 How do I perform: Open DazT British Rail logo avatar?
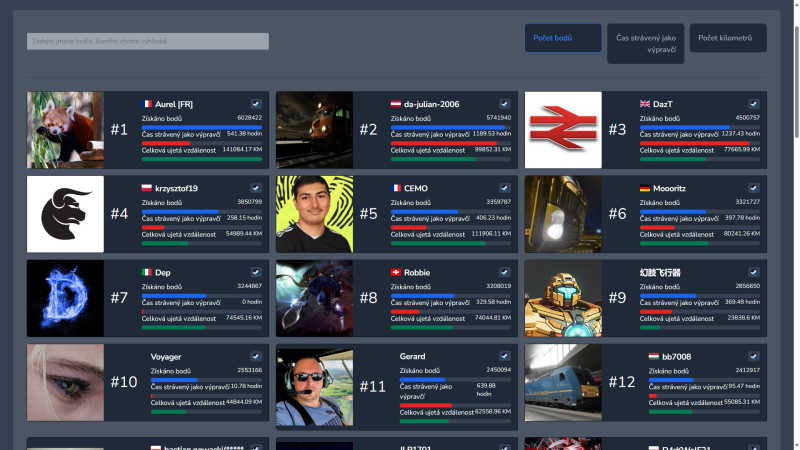[x=563, y=130]
